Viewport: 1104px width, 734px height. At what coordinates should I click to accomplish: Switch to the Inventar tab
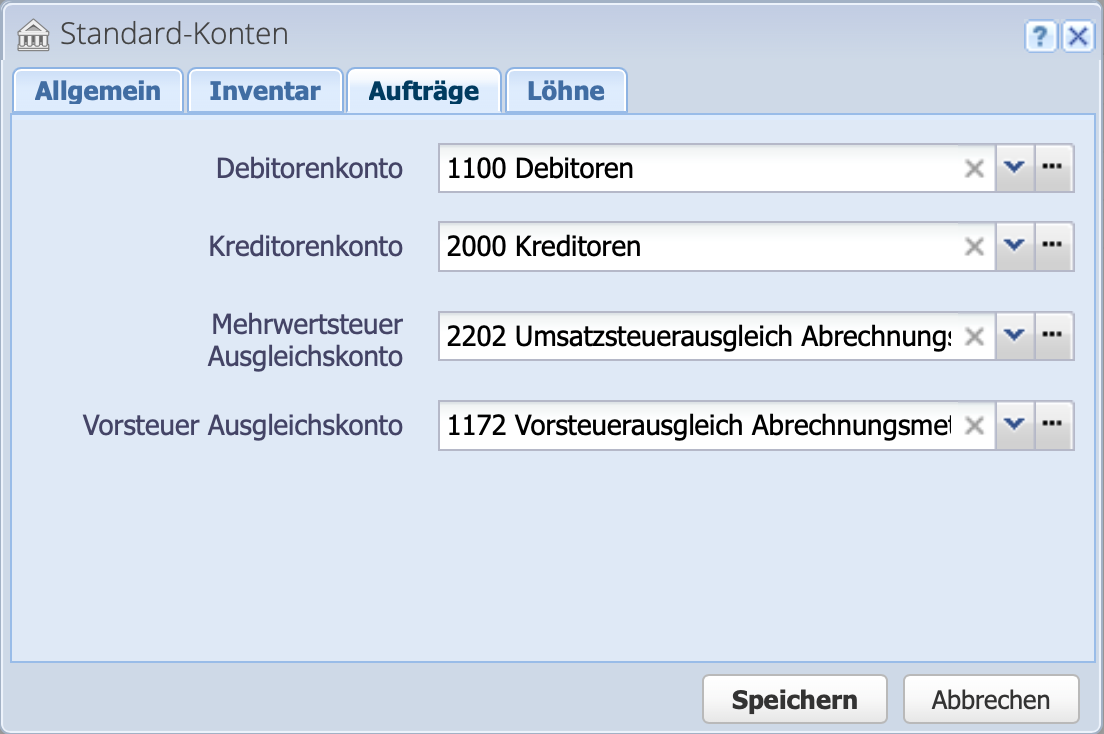point(264,90)
